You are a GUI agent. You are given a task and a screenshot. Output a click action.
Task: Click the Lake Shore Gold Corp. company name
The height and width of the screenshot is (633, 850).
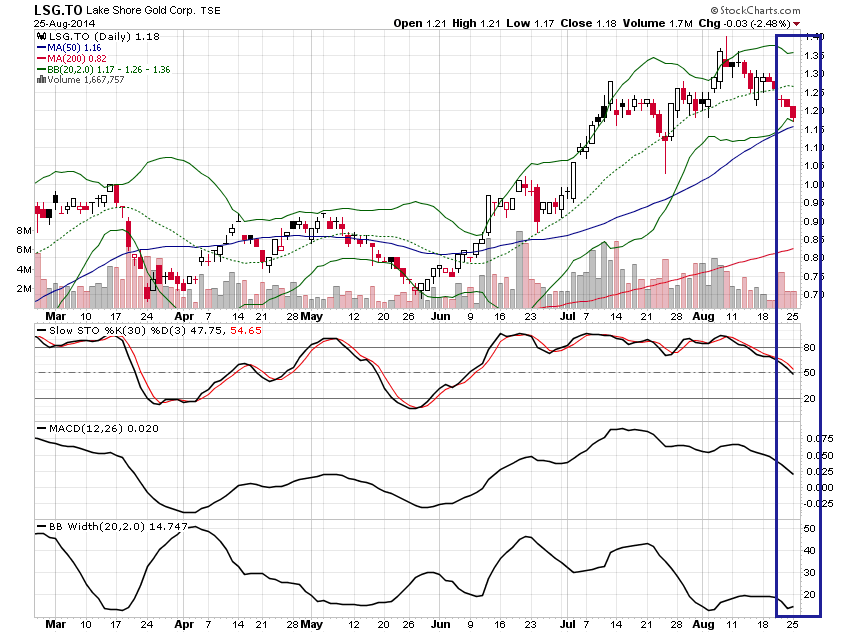coord(140,10)
